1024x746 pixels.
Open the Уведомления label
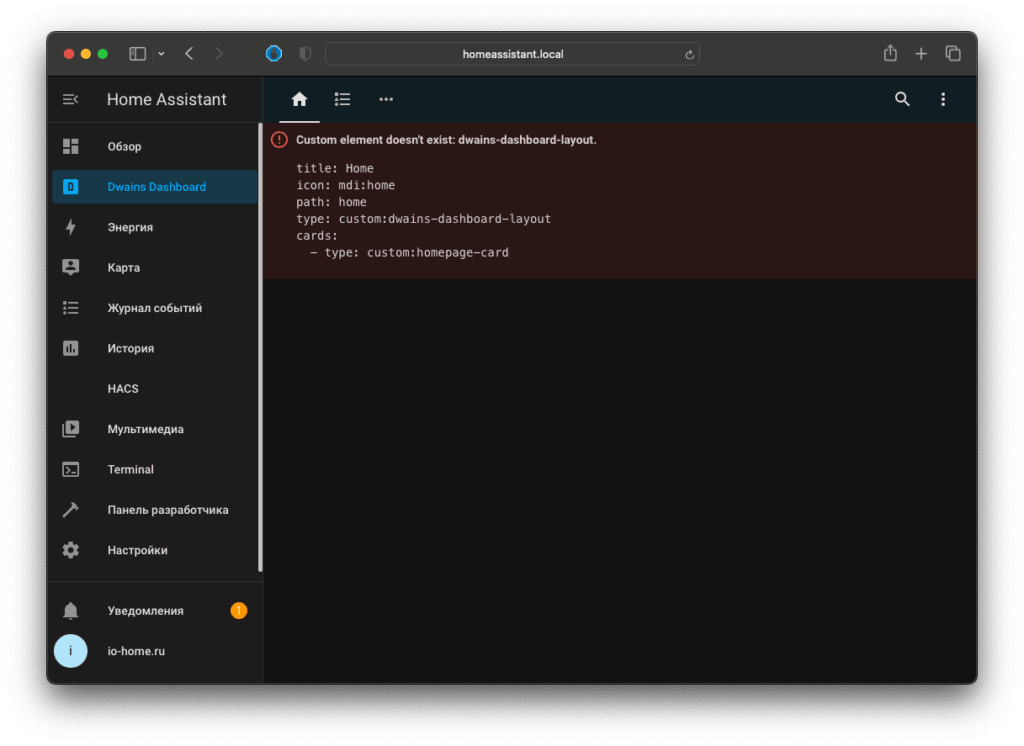(146, 611)
